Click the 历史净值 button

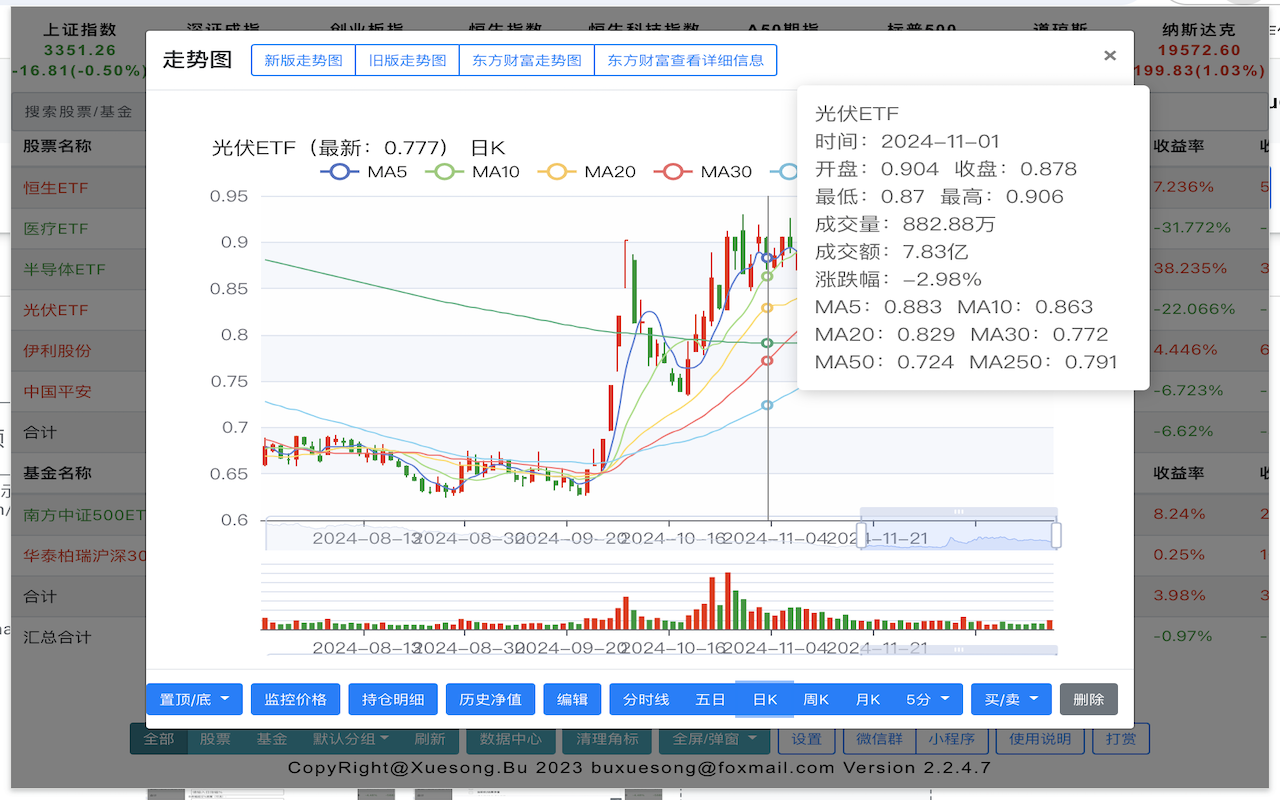point(490,699)
